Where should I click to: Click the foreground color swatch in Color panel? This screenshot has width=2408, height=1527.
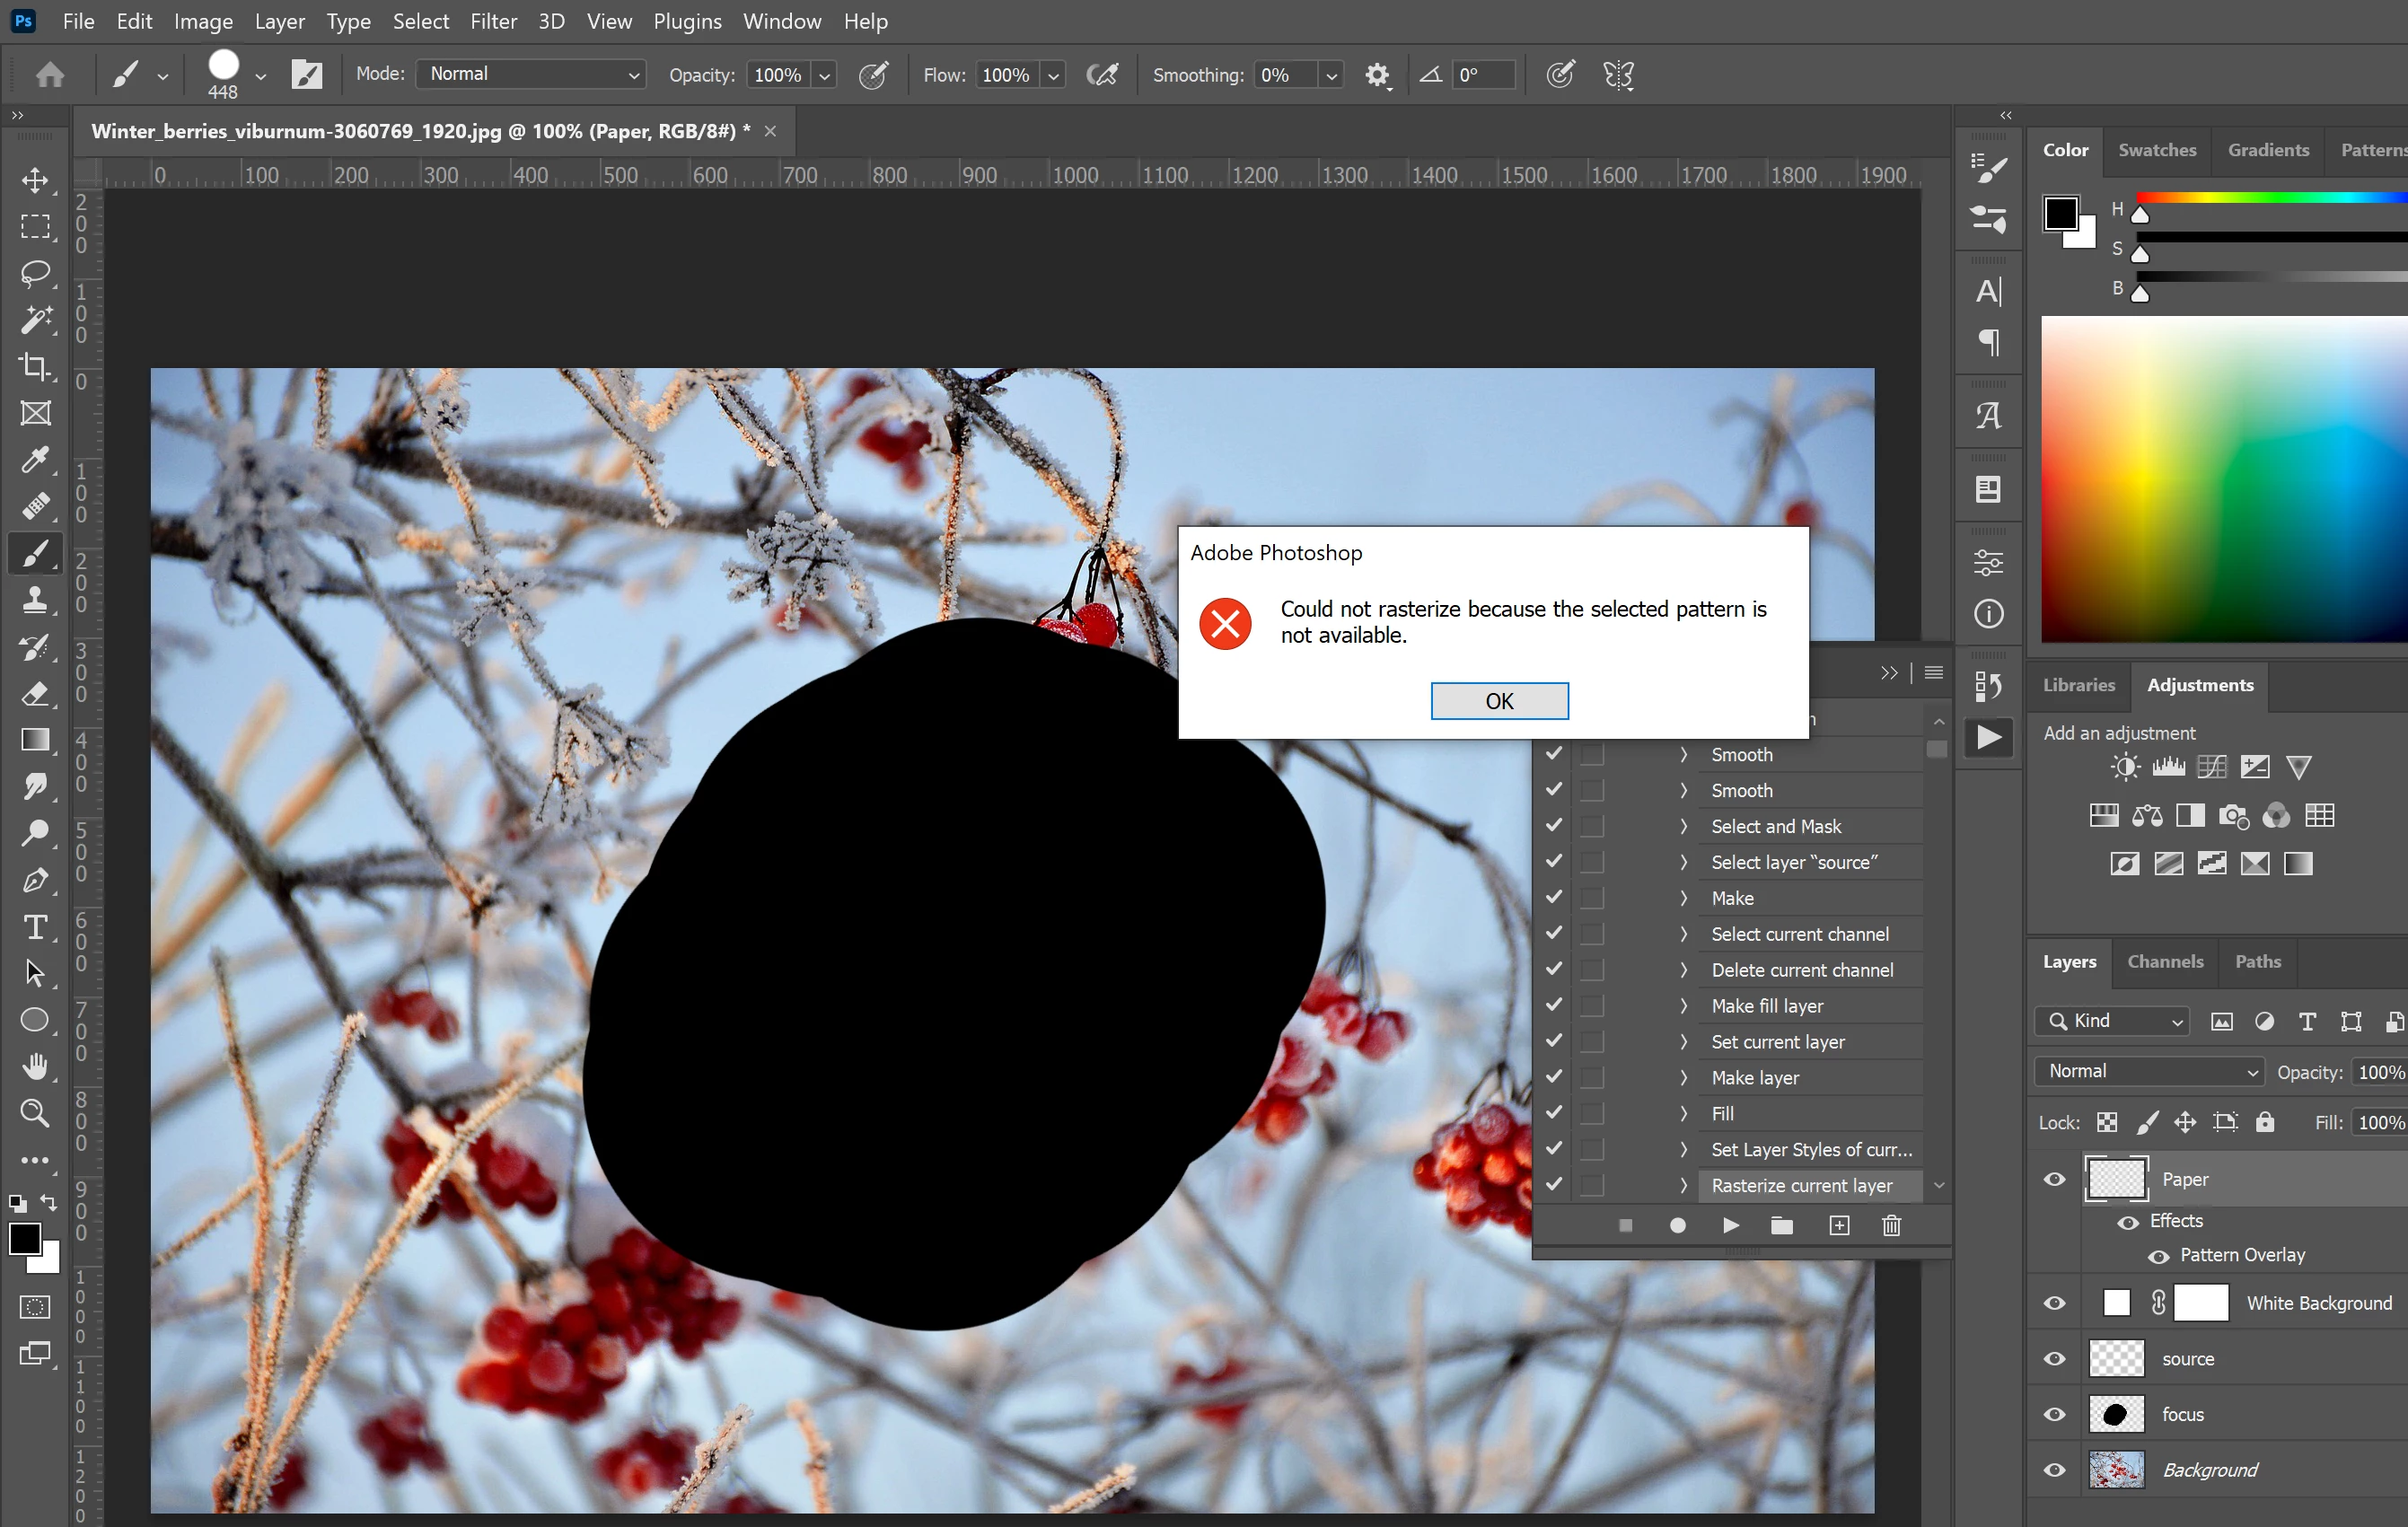click(x=2061, y=213)
